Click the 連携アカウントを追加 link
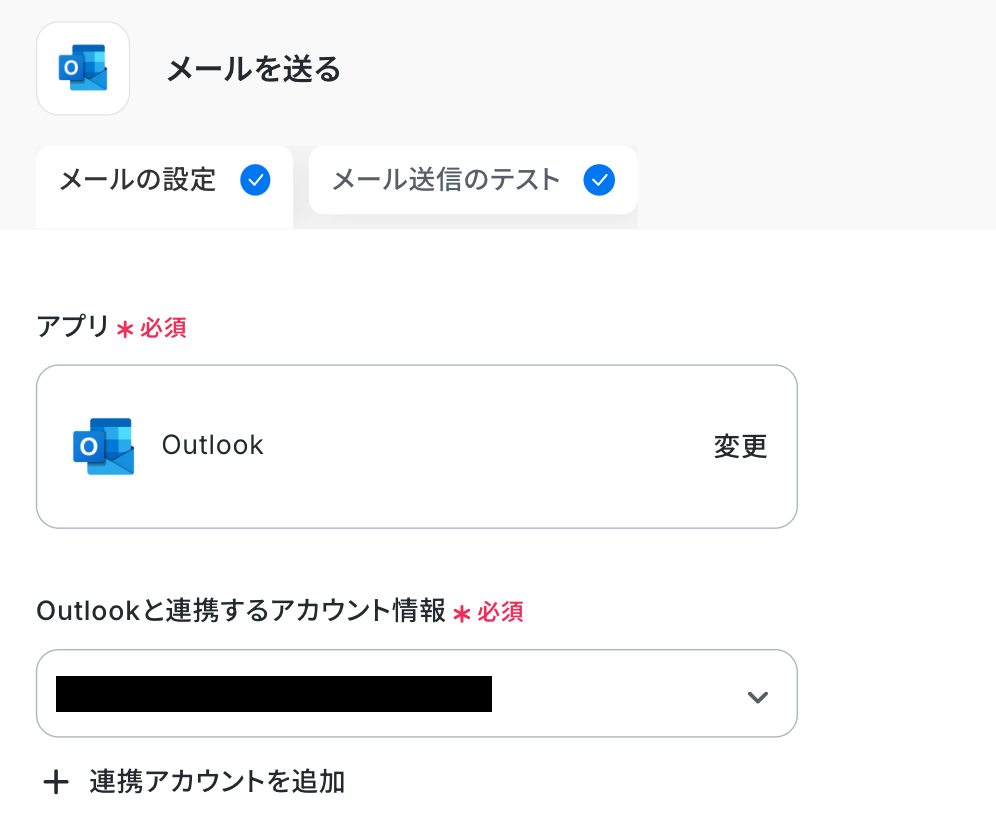This screenshot has height=818, width=996. pyautogui.click(x=217, y=782)
